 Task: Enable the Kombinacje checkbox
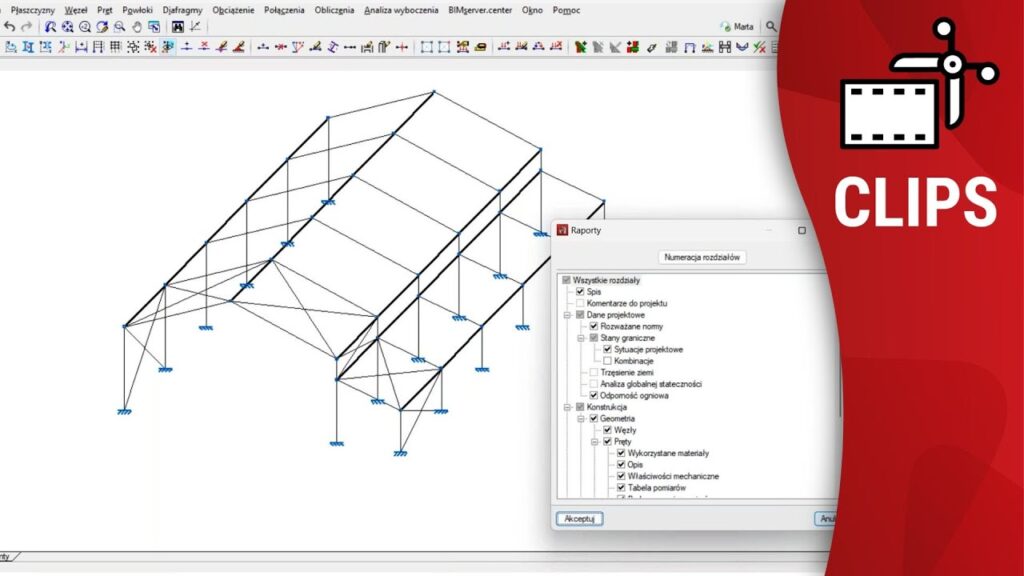[607, 361]
